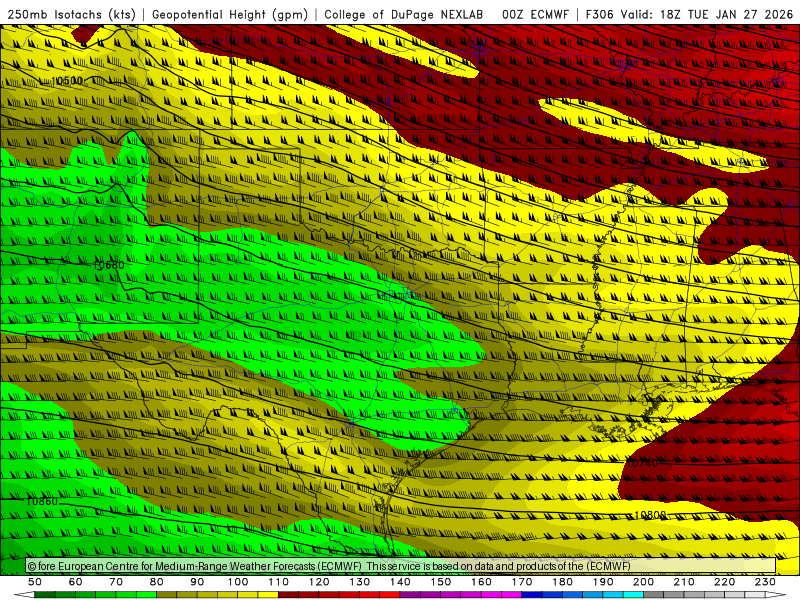The image size is (800, 600).
Task: Click the 50 knot colorbar label
Action: pyautogui.click(x=35, y=582)
